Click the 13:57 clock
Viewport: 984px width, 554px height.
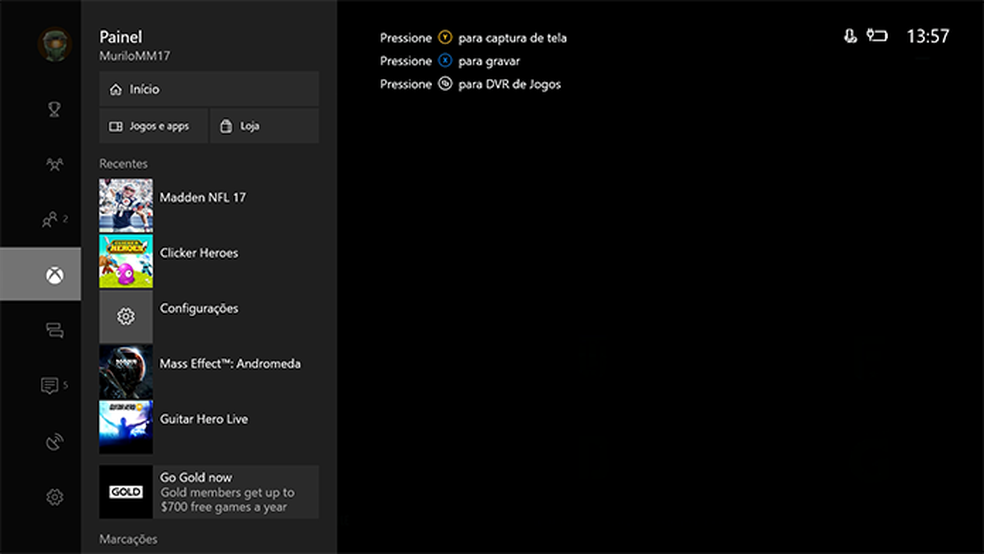point(928,36)
